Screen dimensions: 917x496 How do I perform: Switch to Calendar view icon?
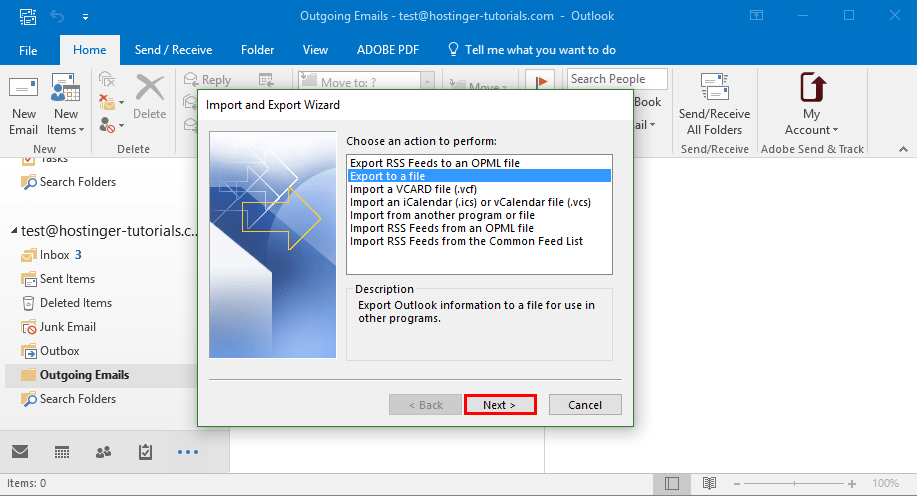(x=62, y=452)
